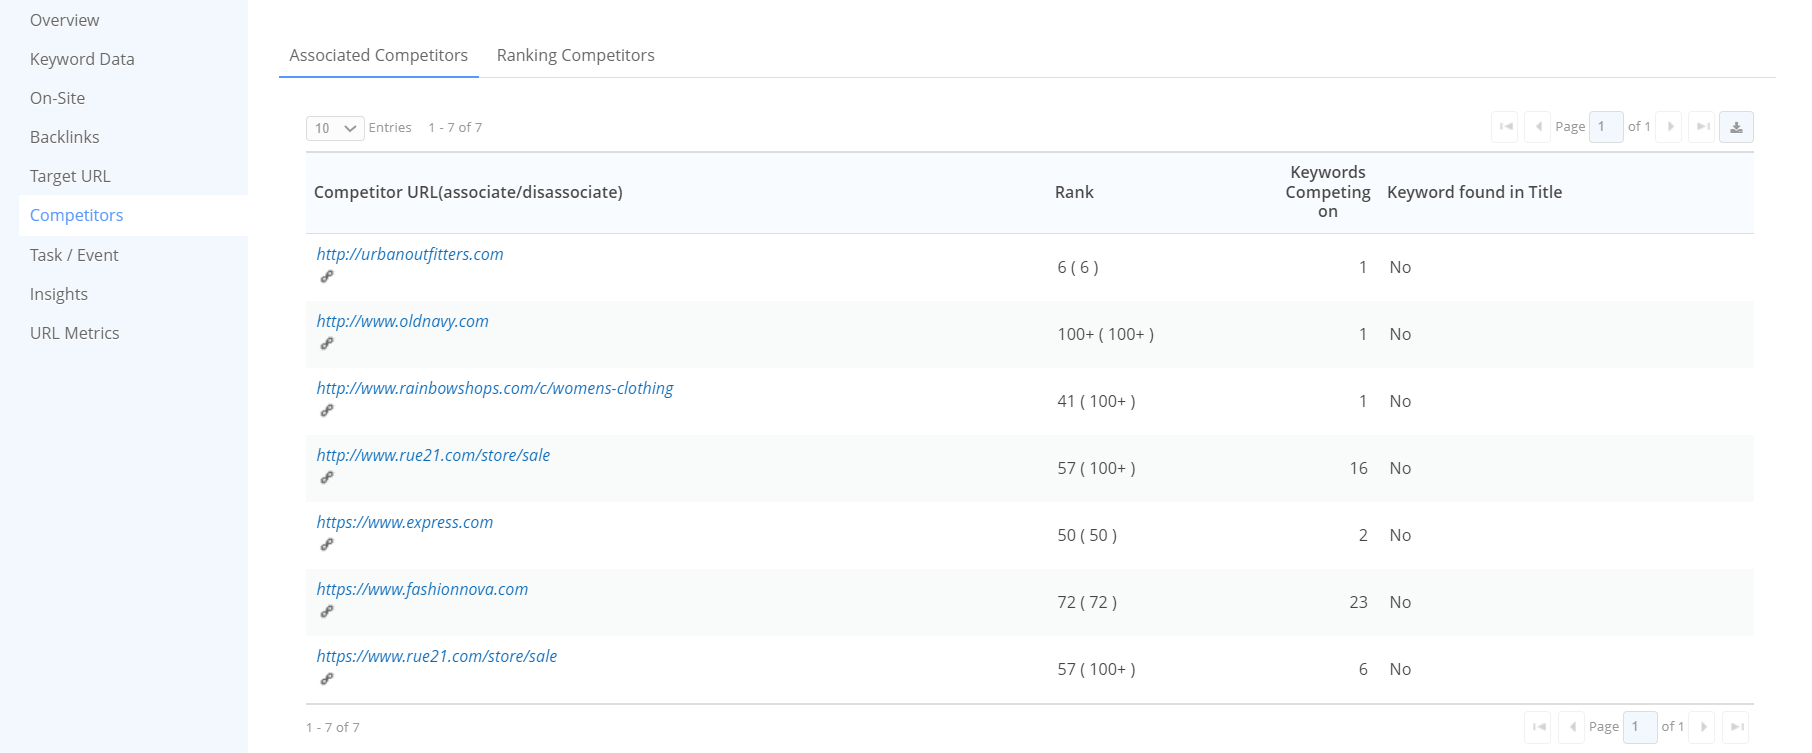
Task: Navigate to Backlinks section
Action: click(x=64, y=137)
